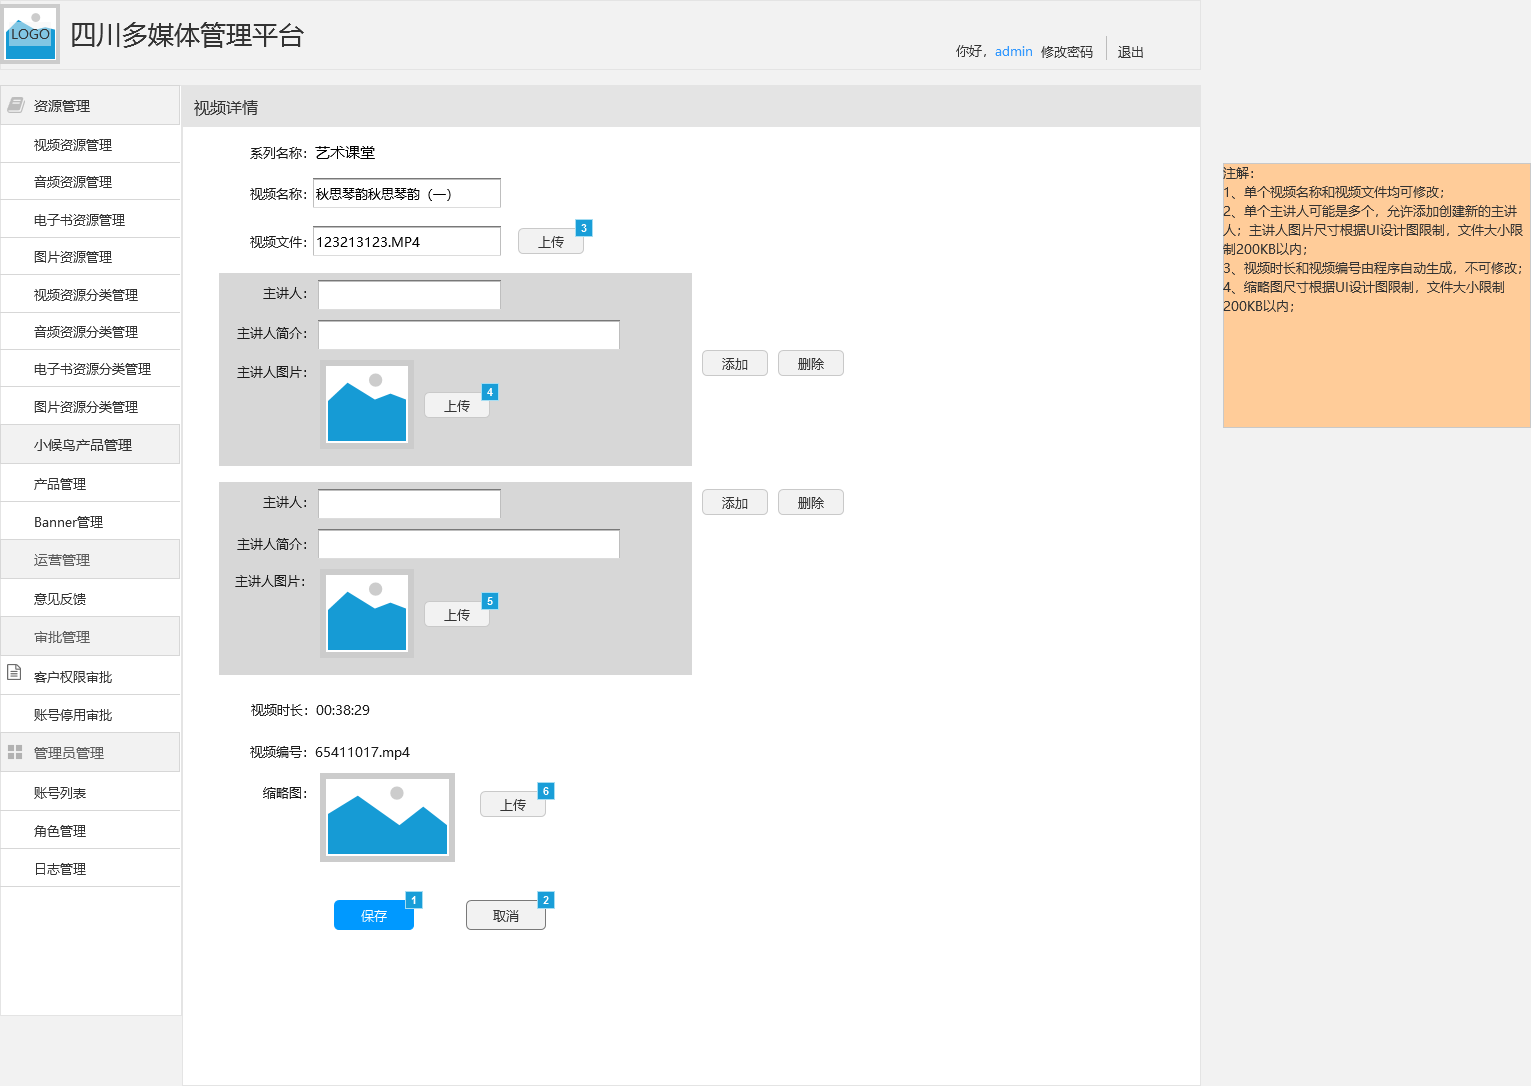
Task: Click 退出 to log out
Action: 1130,52
